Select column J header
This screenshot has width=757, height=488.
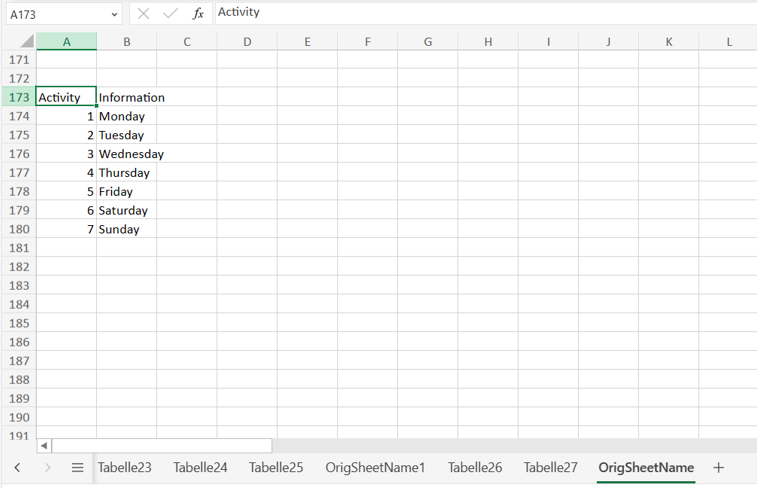coord(609,42)
